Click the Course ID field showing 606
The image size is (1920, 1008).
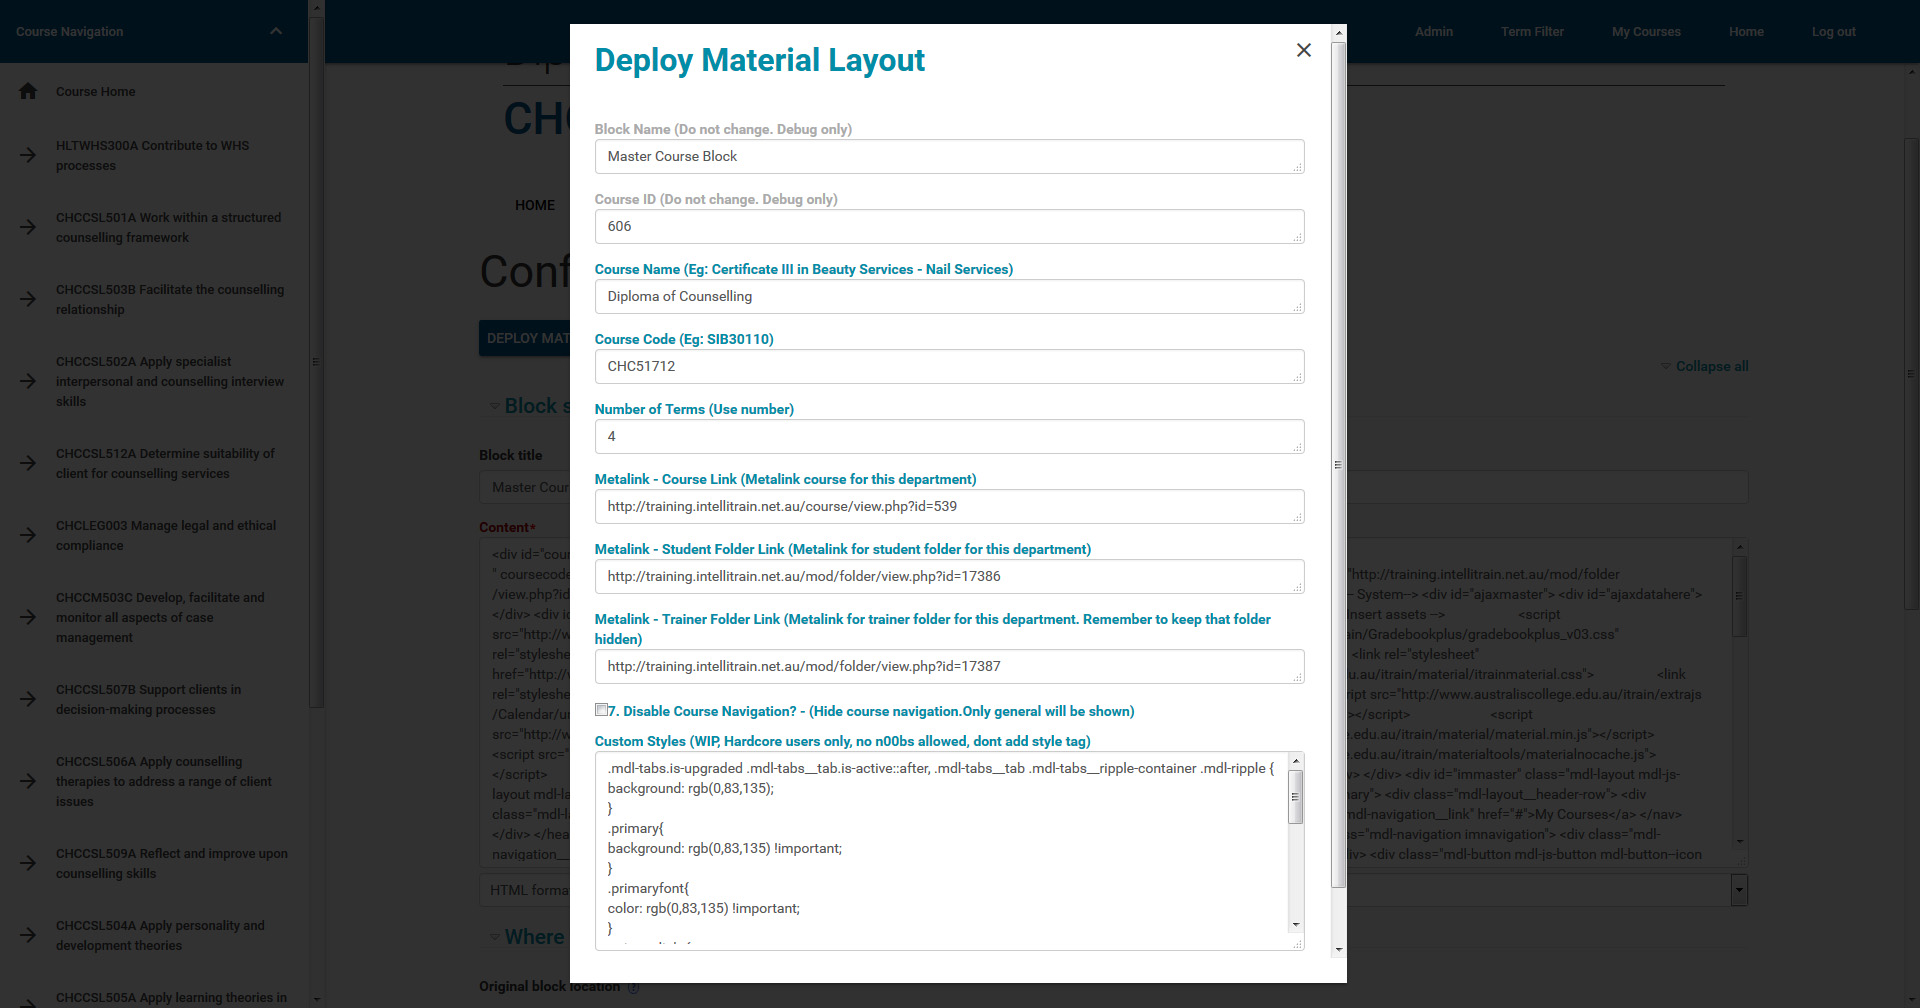949,226
